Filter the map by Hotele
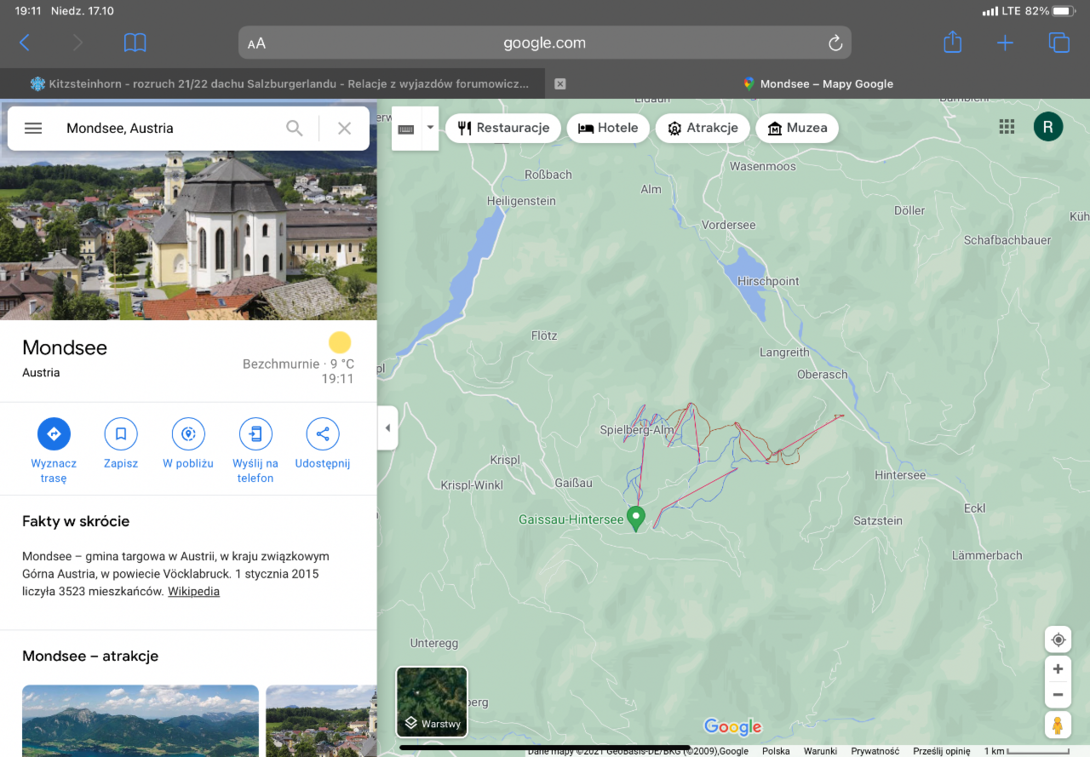Image resolution: width=1090 pixels, height=757 pixels. (x=608, y=128)
